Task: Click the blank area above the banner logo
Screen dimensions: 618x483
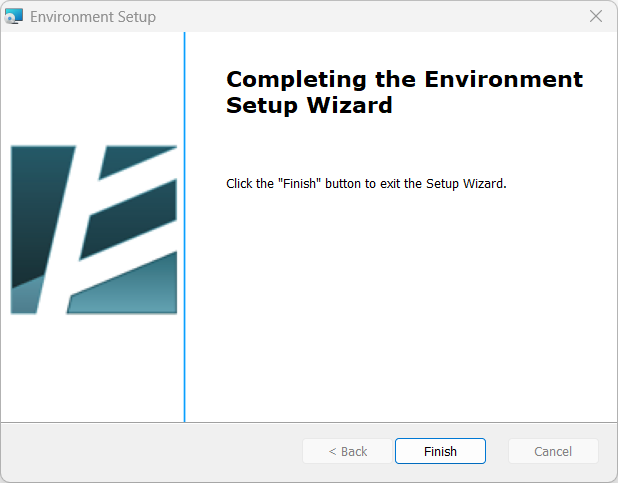Action: (92, 89)
